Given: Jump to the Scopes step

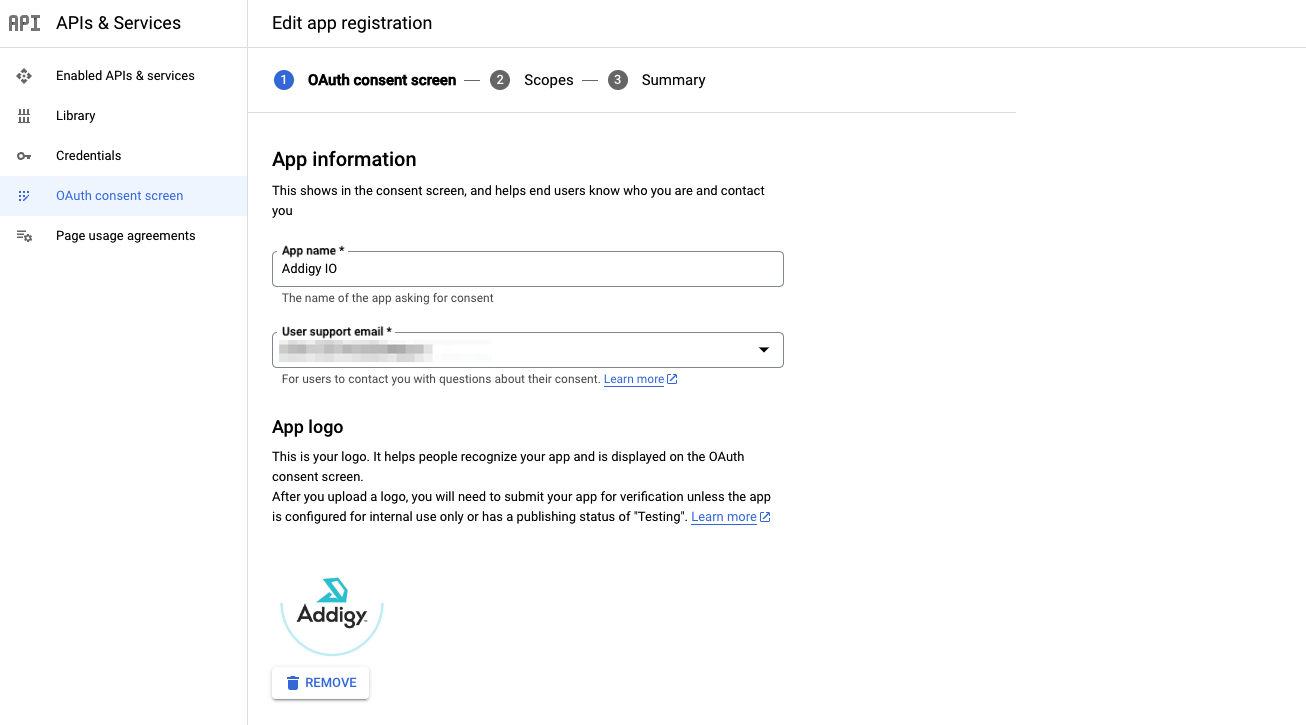Looking at the screenshot, I should pos(549,80).
